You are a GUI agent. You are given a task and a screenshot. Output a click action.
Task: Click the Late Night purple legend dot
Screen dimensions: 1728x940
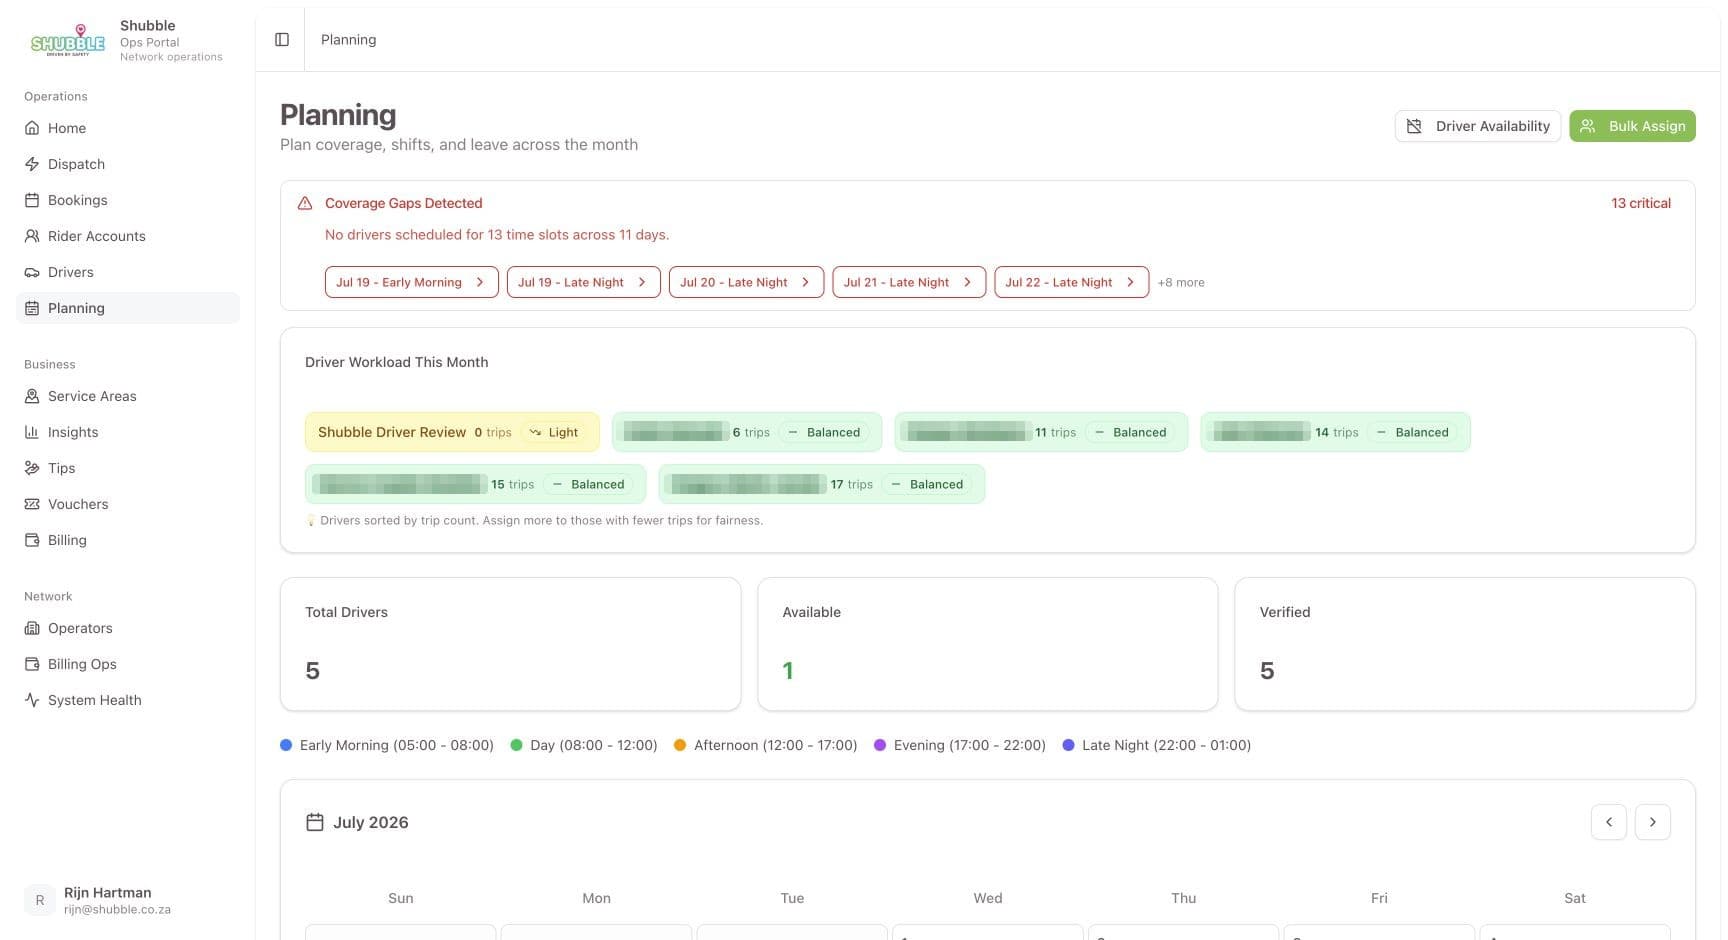point(1068,745)
